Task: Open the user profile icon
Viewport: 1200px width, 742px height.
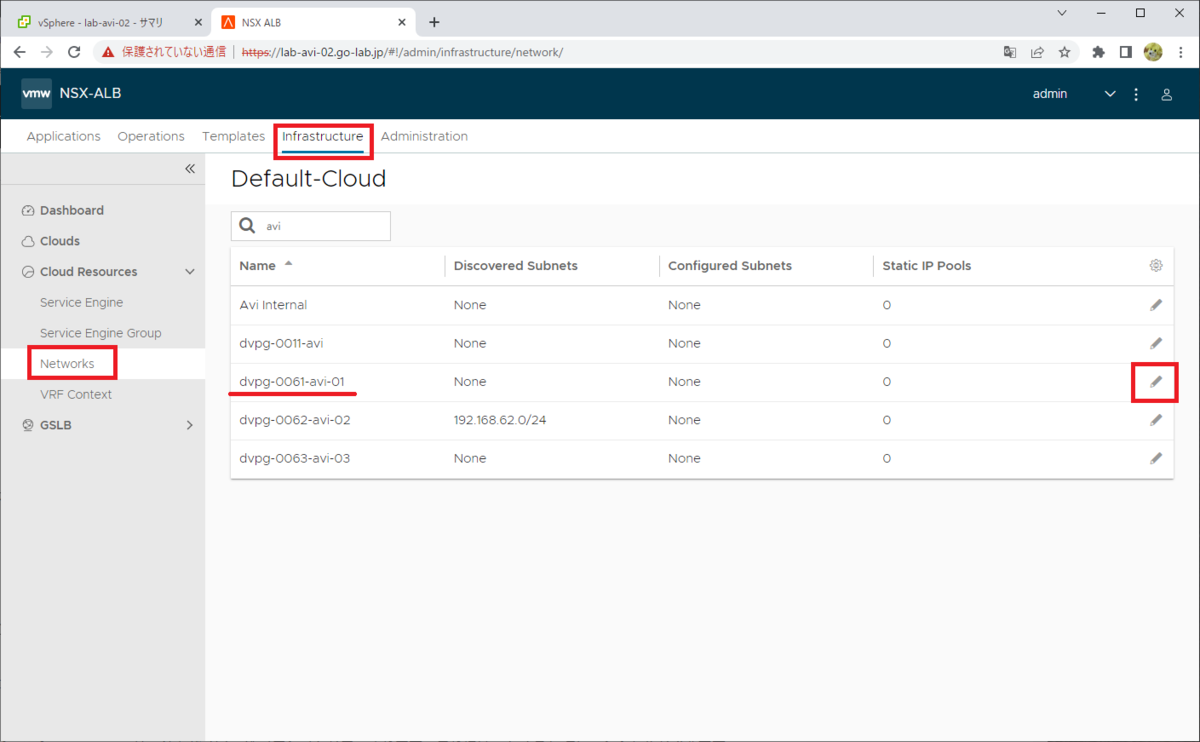Action: coord(1166,94)
